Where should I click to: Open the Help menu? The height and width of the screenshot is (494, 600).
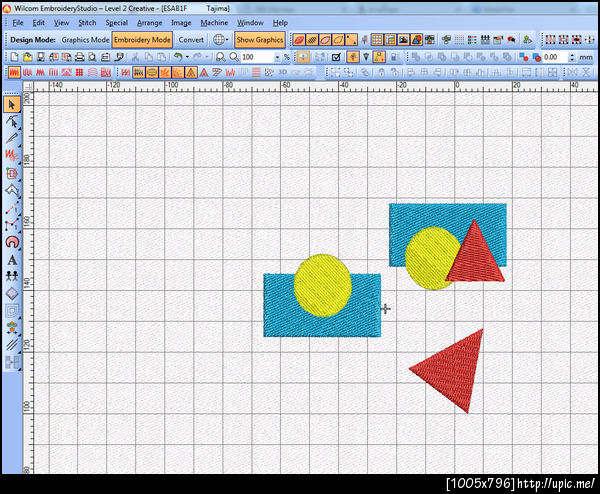click(x=280, y=23)
